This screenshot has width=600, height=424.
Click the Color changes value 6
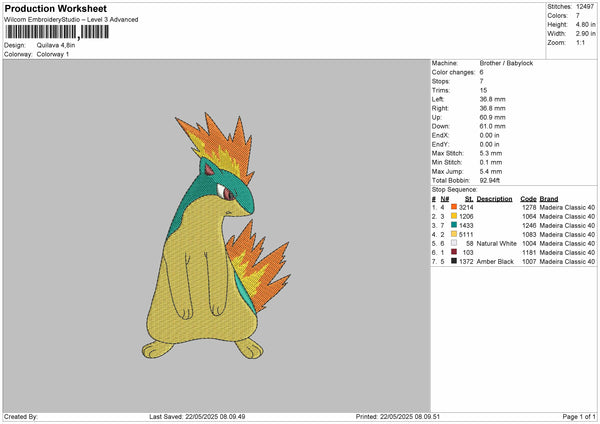pyautogui.click(x=481, y=72)
